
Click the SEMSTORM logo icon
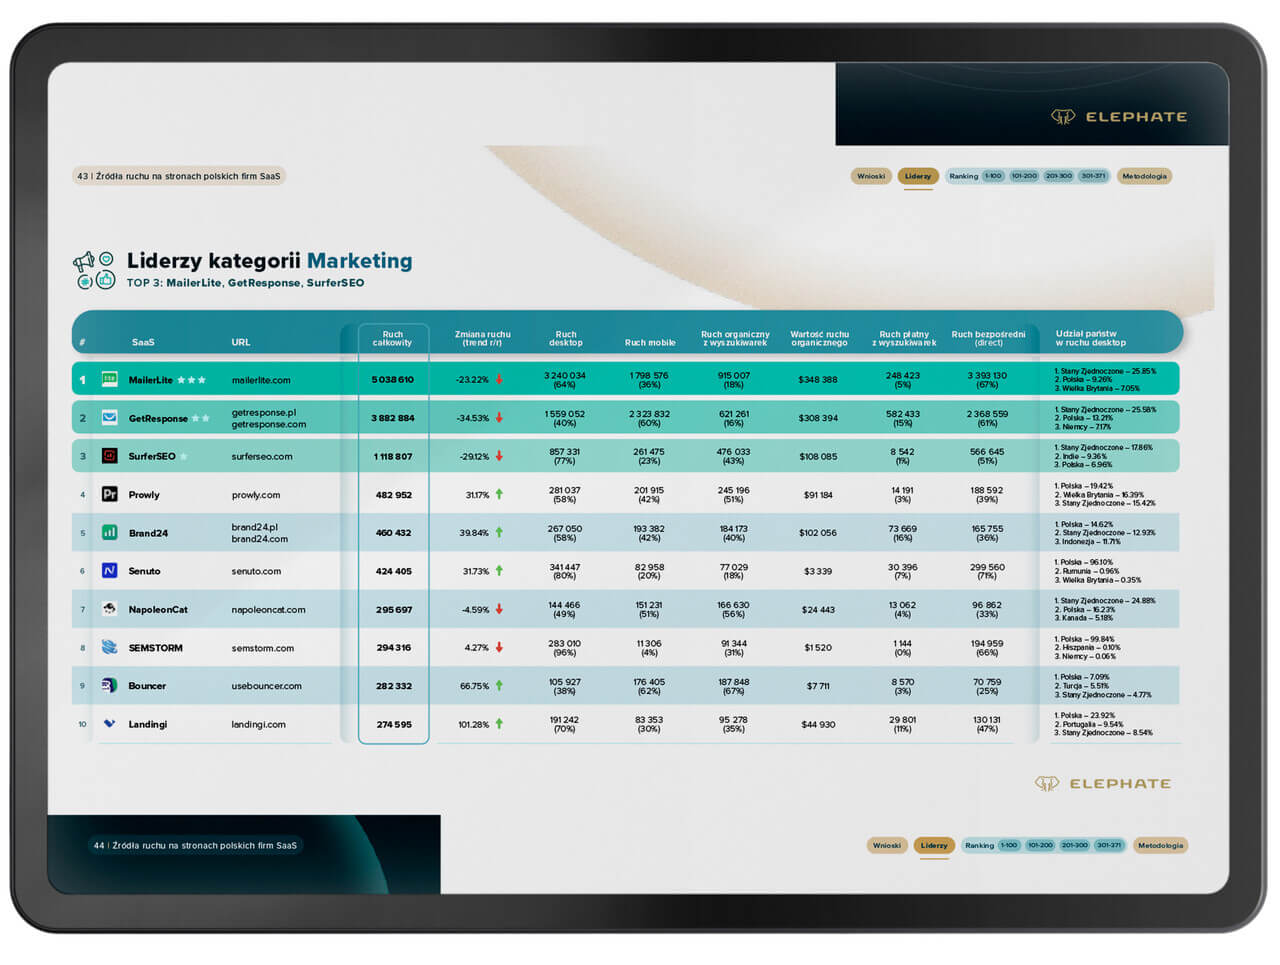[x=110, y=647]
